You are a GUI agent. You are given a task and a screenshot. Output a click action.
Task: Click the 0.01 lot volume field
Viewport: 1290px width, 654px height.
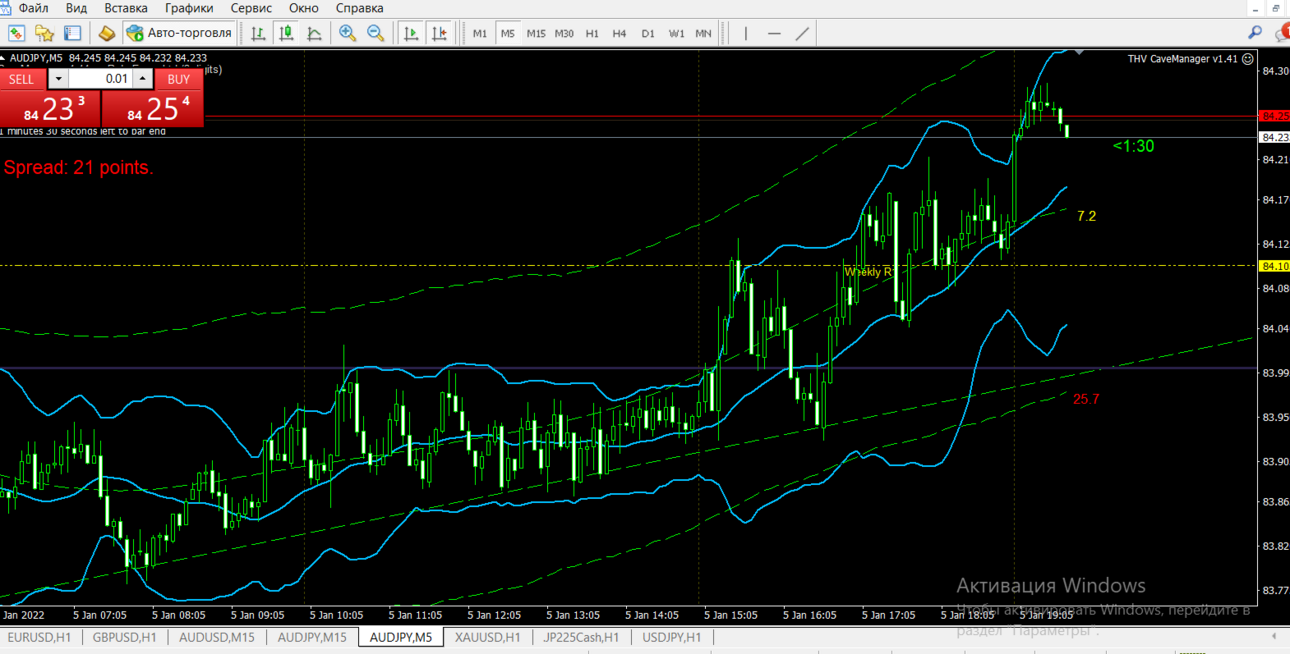click(x=100, y=79)
